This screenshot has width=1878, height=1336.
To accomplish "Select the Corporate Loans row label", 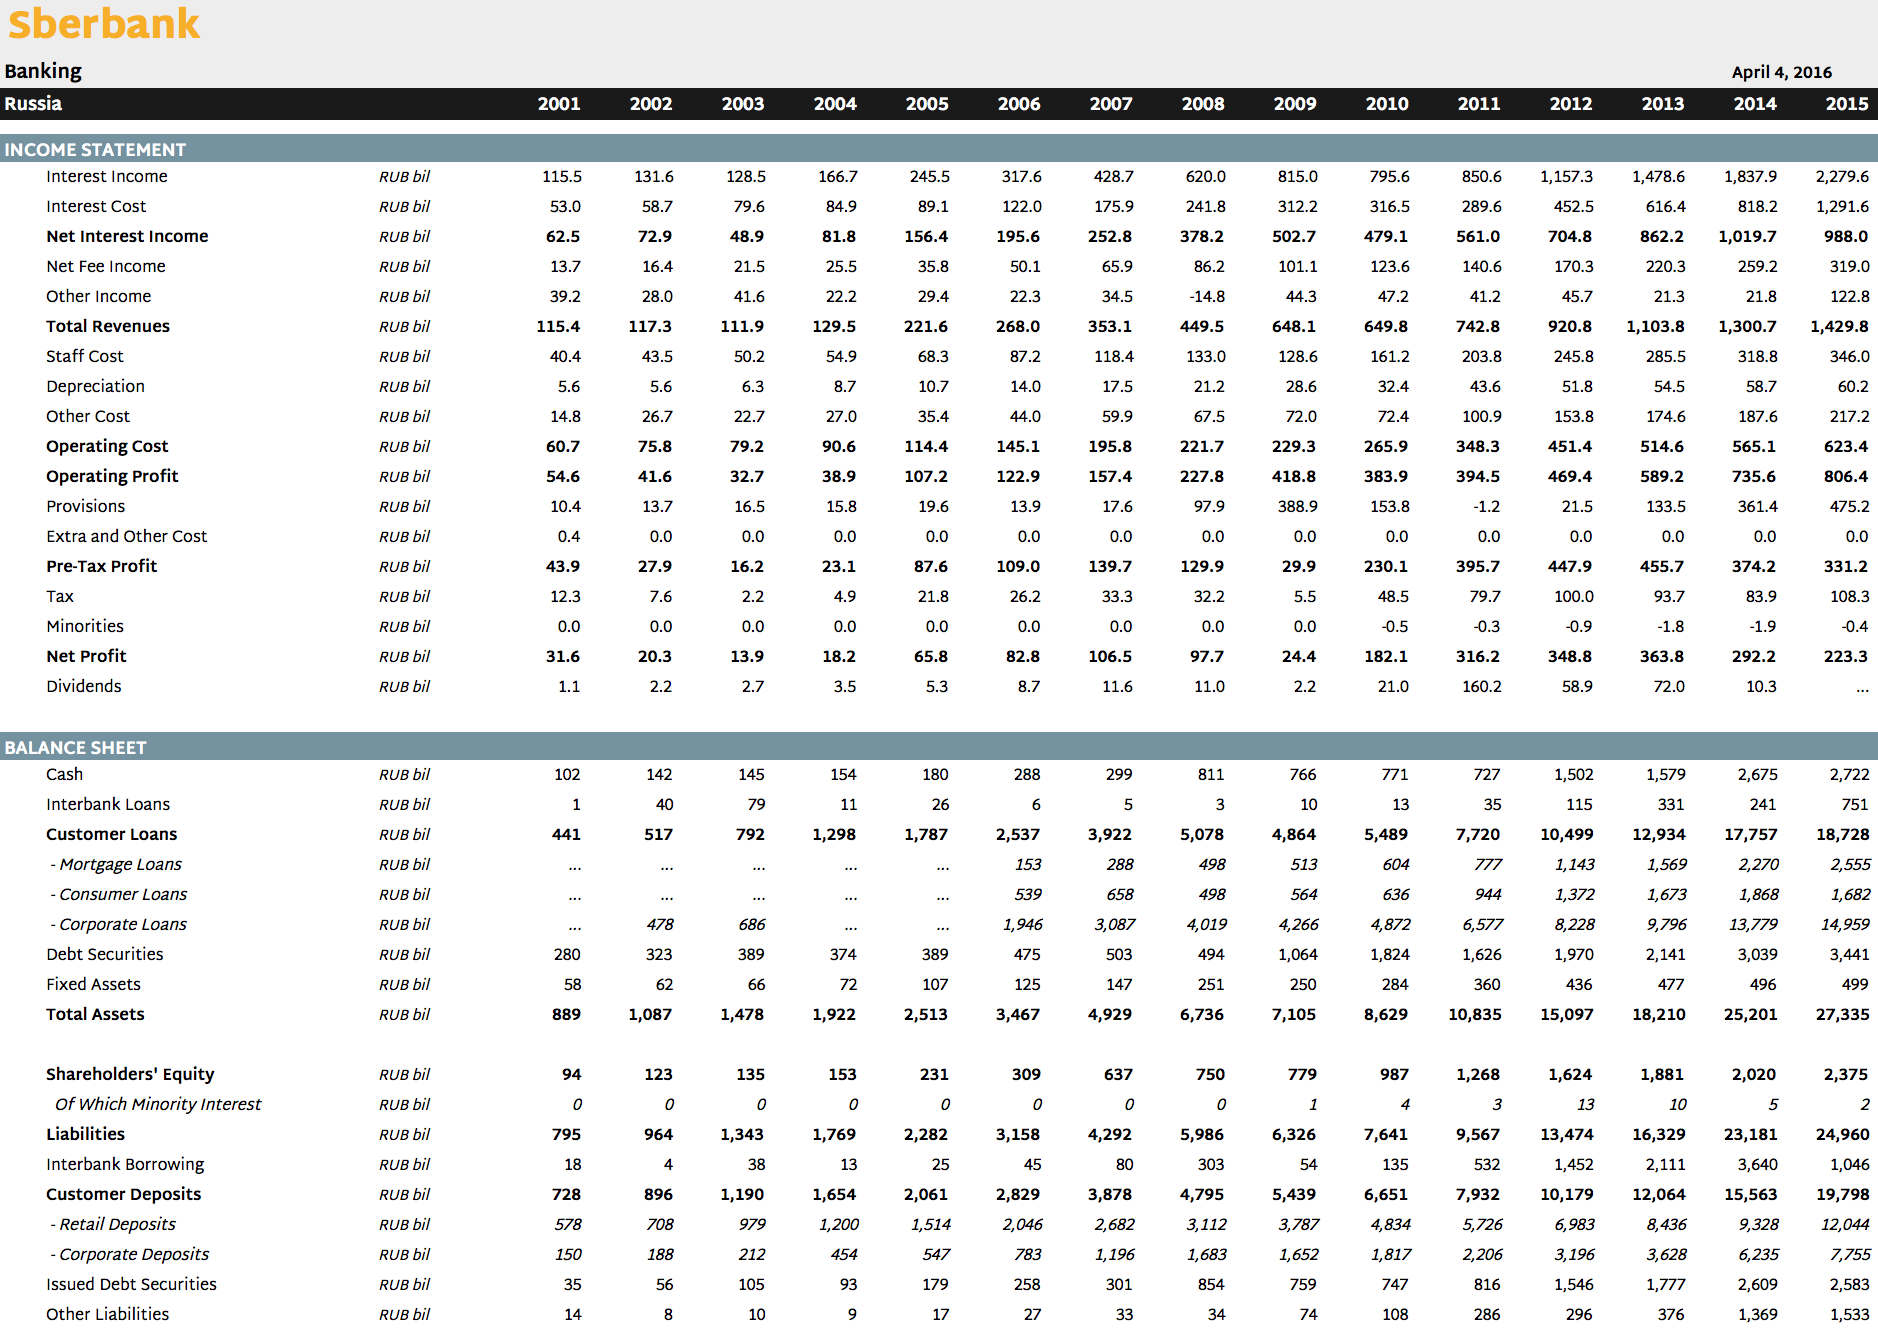I will tap(118, 925).
